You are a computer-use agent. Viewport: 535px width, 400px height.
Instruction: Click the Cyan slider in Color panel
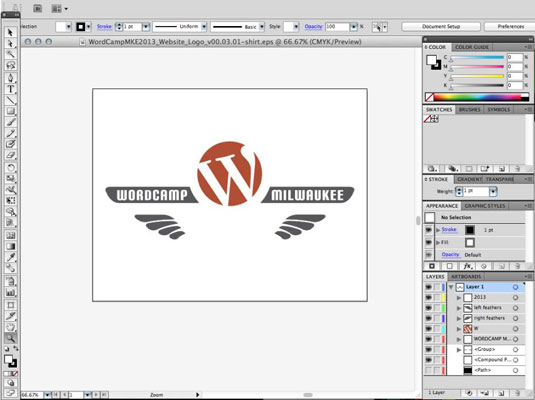click(477, 58)
